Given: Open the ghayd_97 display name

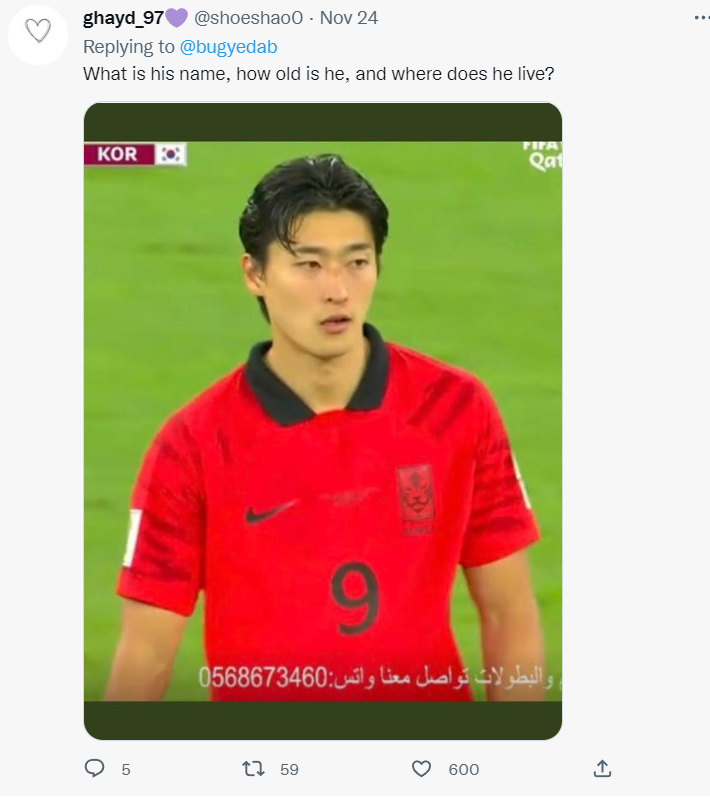Looking at the screenshot, I should click(x=123, y=18).
